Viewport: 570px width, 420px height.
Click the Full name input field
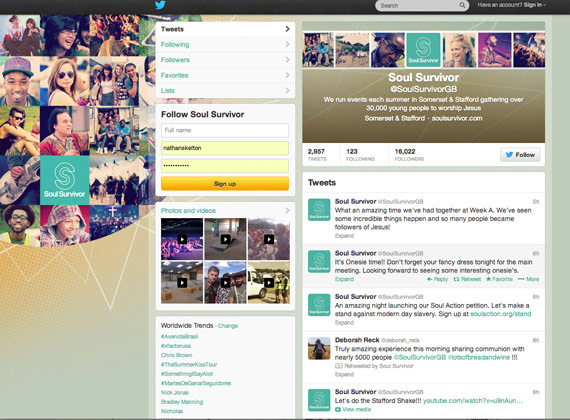pyautogui.click(x=225, y=130)
